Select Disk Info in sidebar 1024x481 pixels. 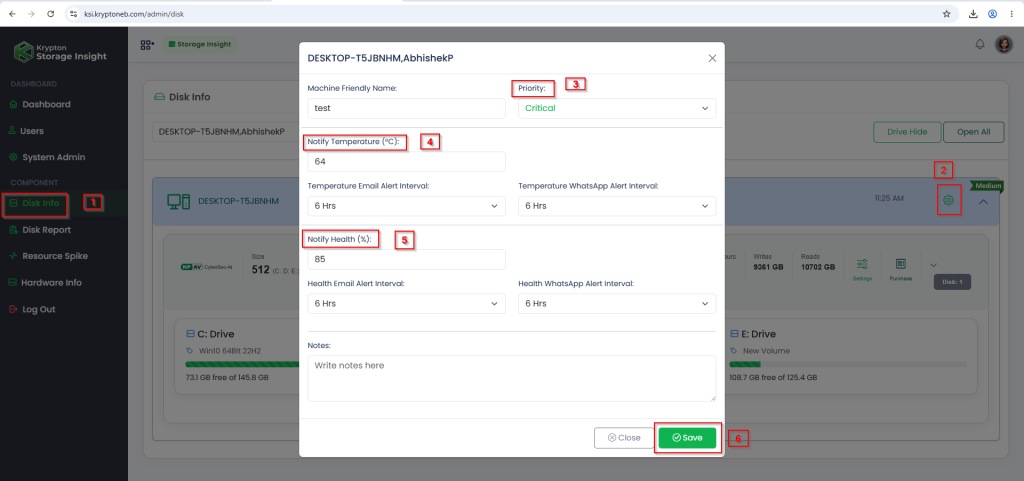(x=38, y=204)
